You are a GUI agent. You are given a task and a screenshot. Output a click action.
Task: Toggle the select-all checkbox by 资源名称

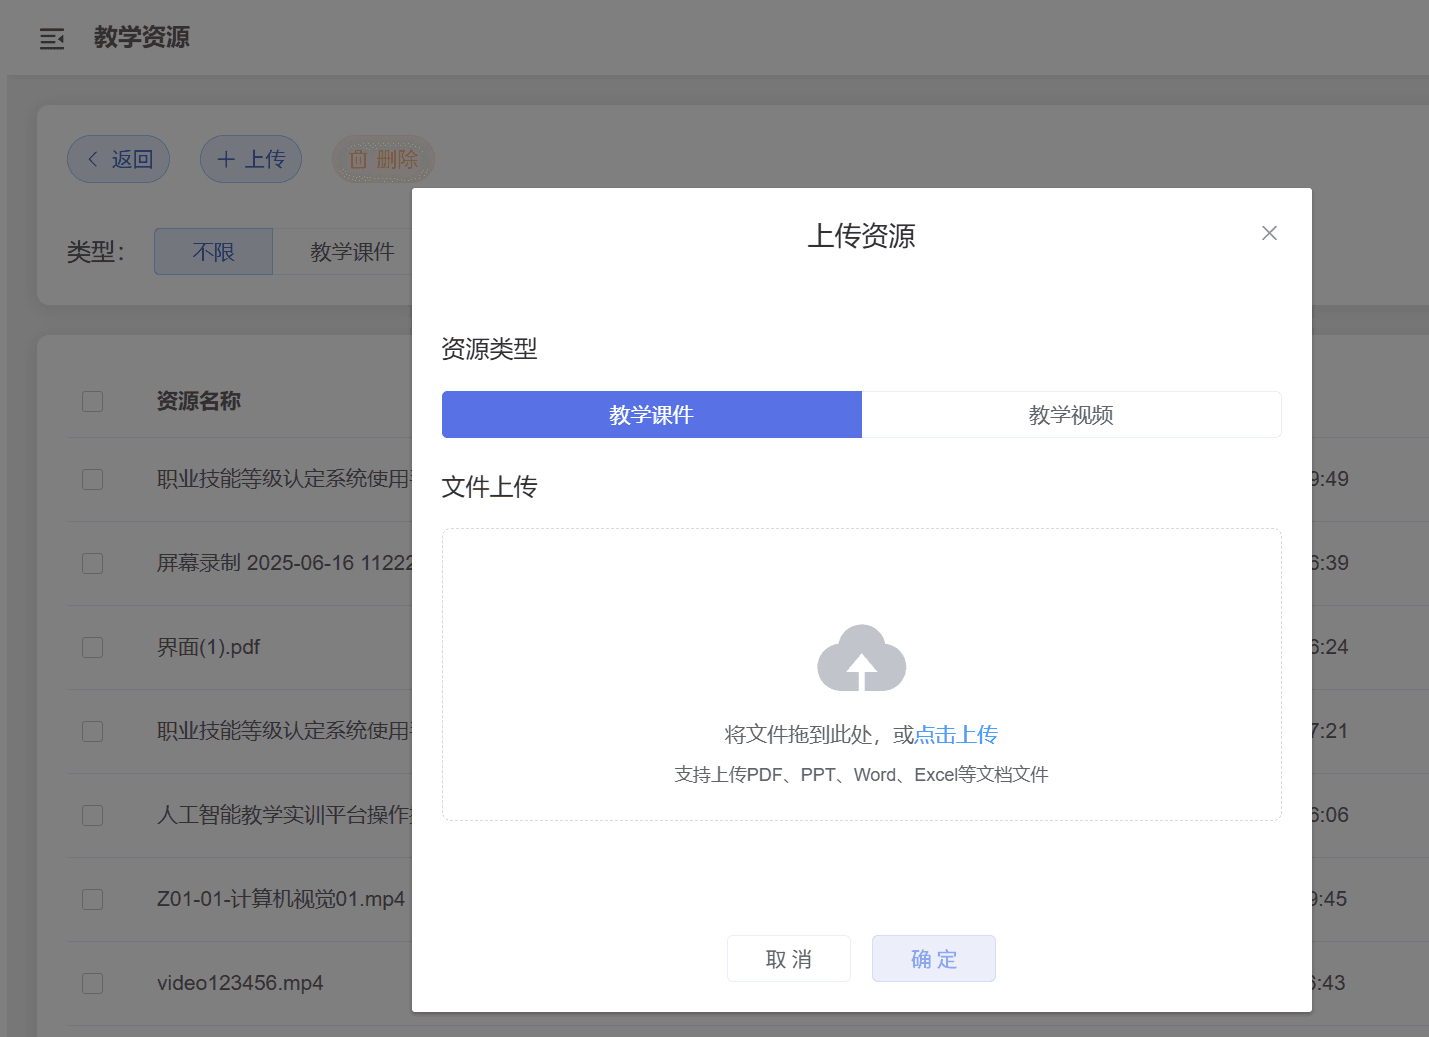(93, 401)
